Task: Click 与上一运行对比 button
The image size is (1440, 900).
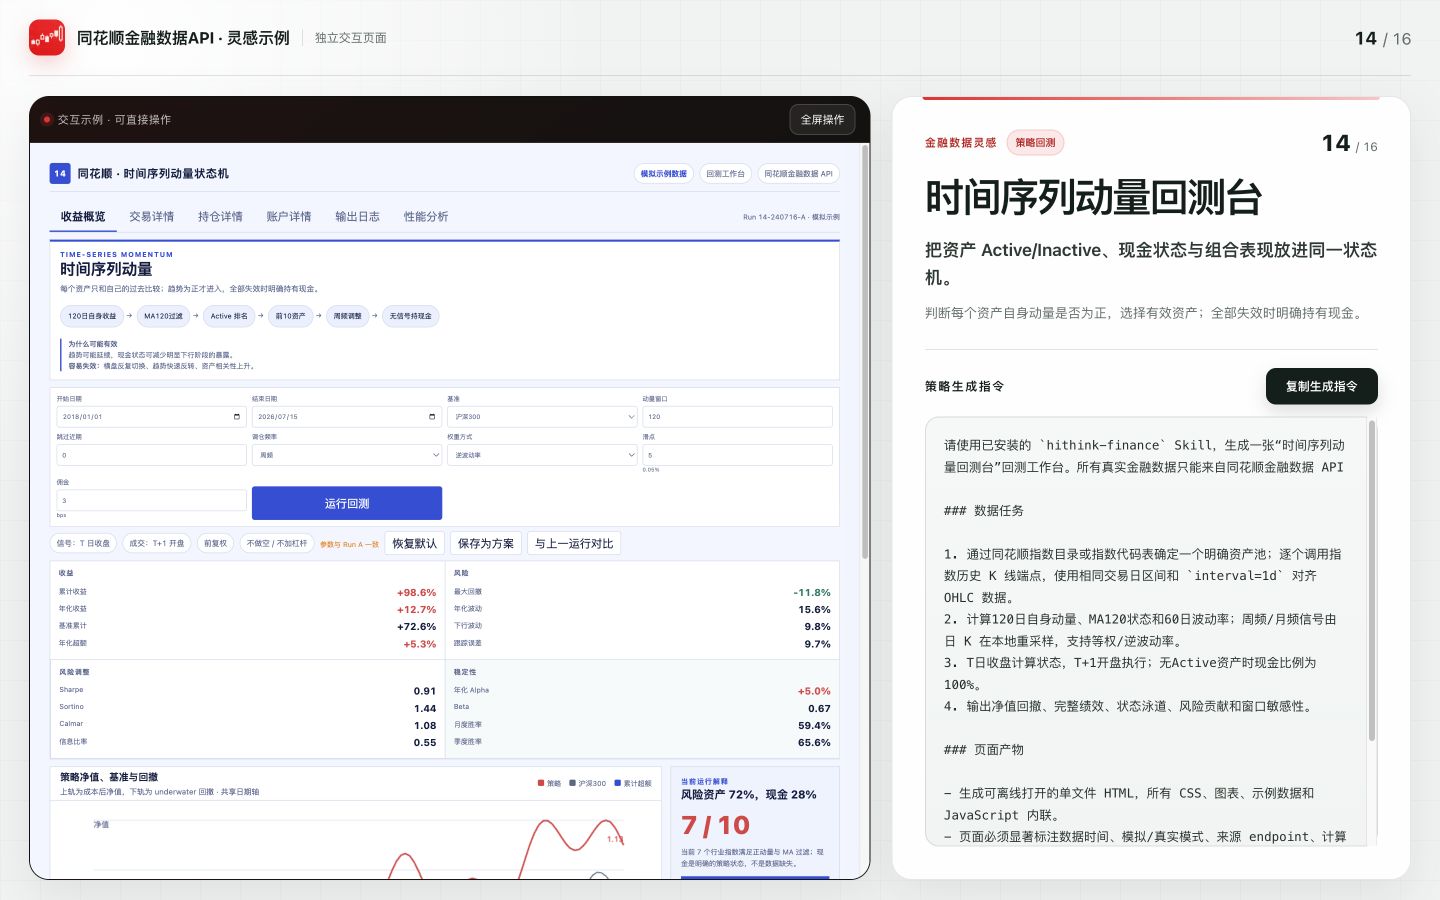Action: (574, 543)
